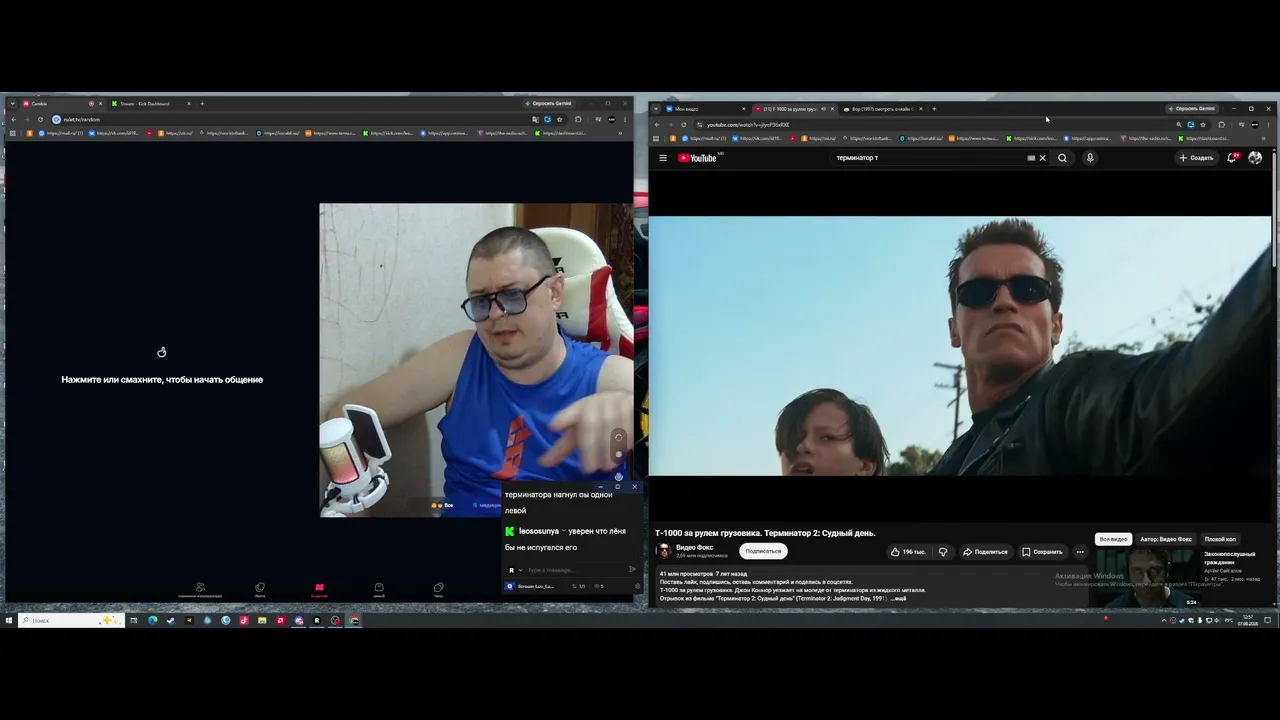Image resolution: width=1280 pixels, height=720 pixels.
Task: Click the leososunya username in chat
Action: [x=540, y=531]
